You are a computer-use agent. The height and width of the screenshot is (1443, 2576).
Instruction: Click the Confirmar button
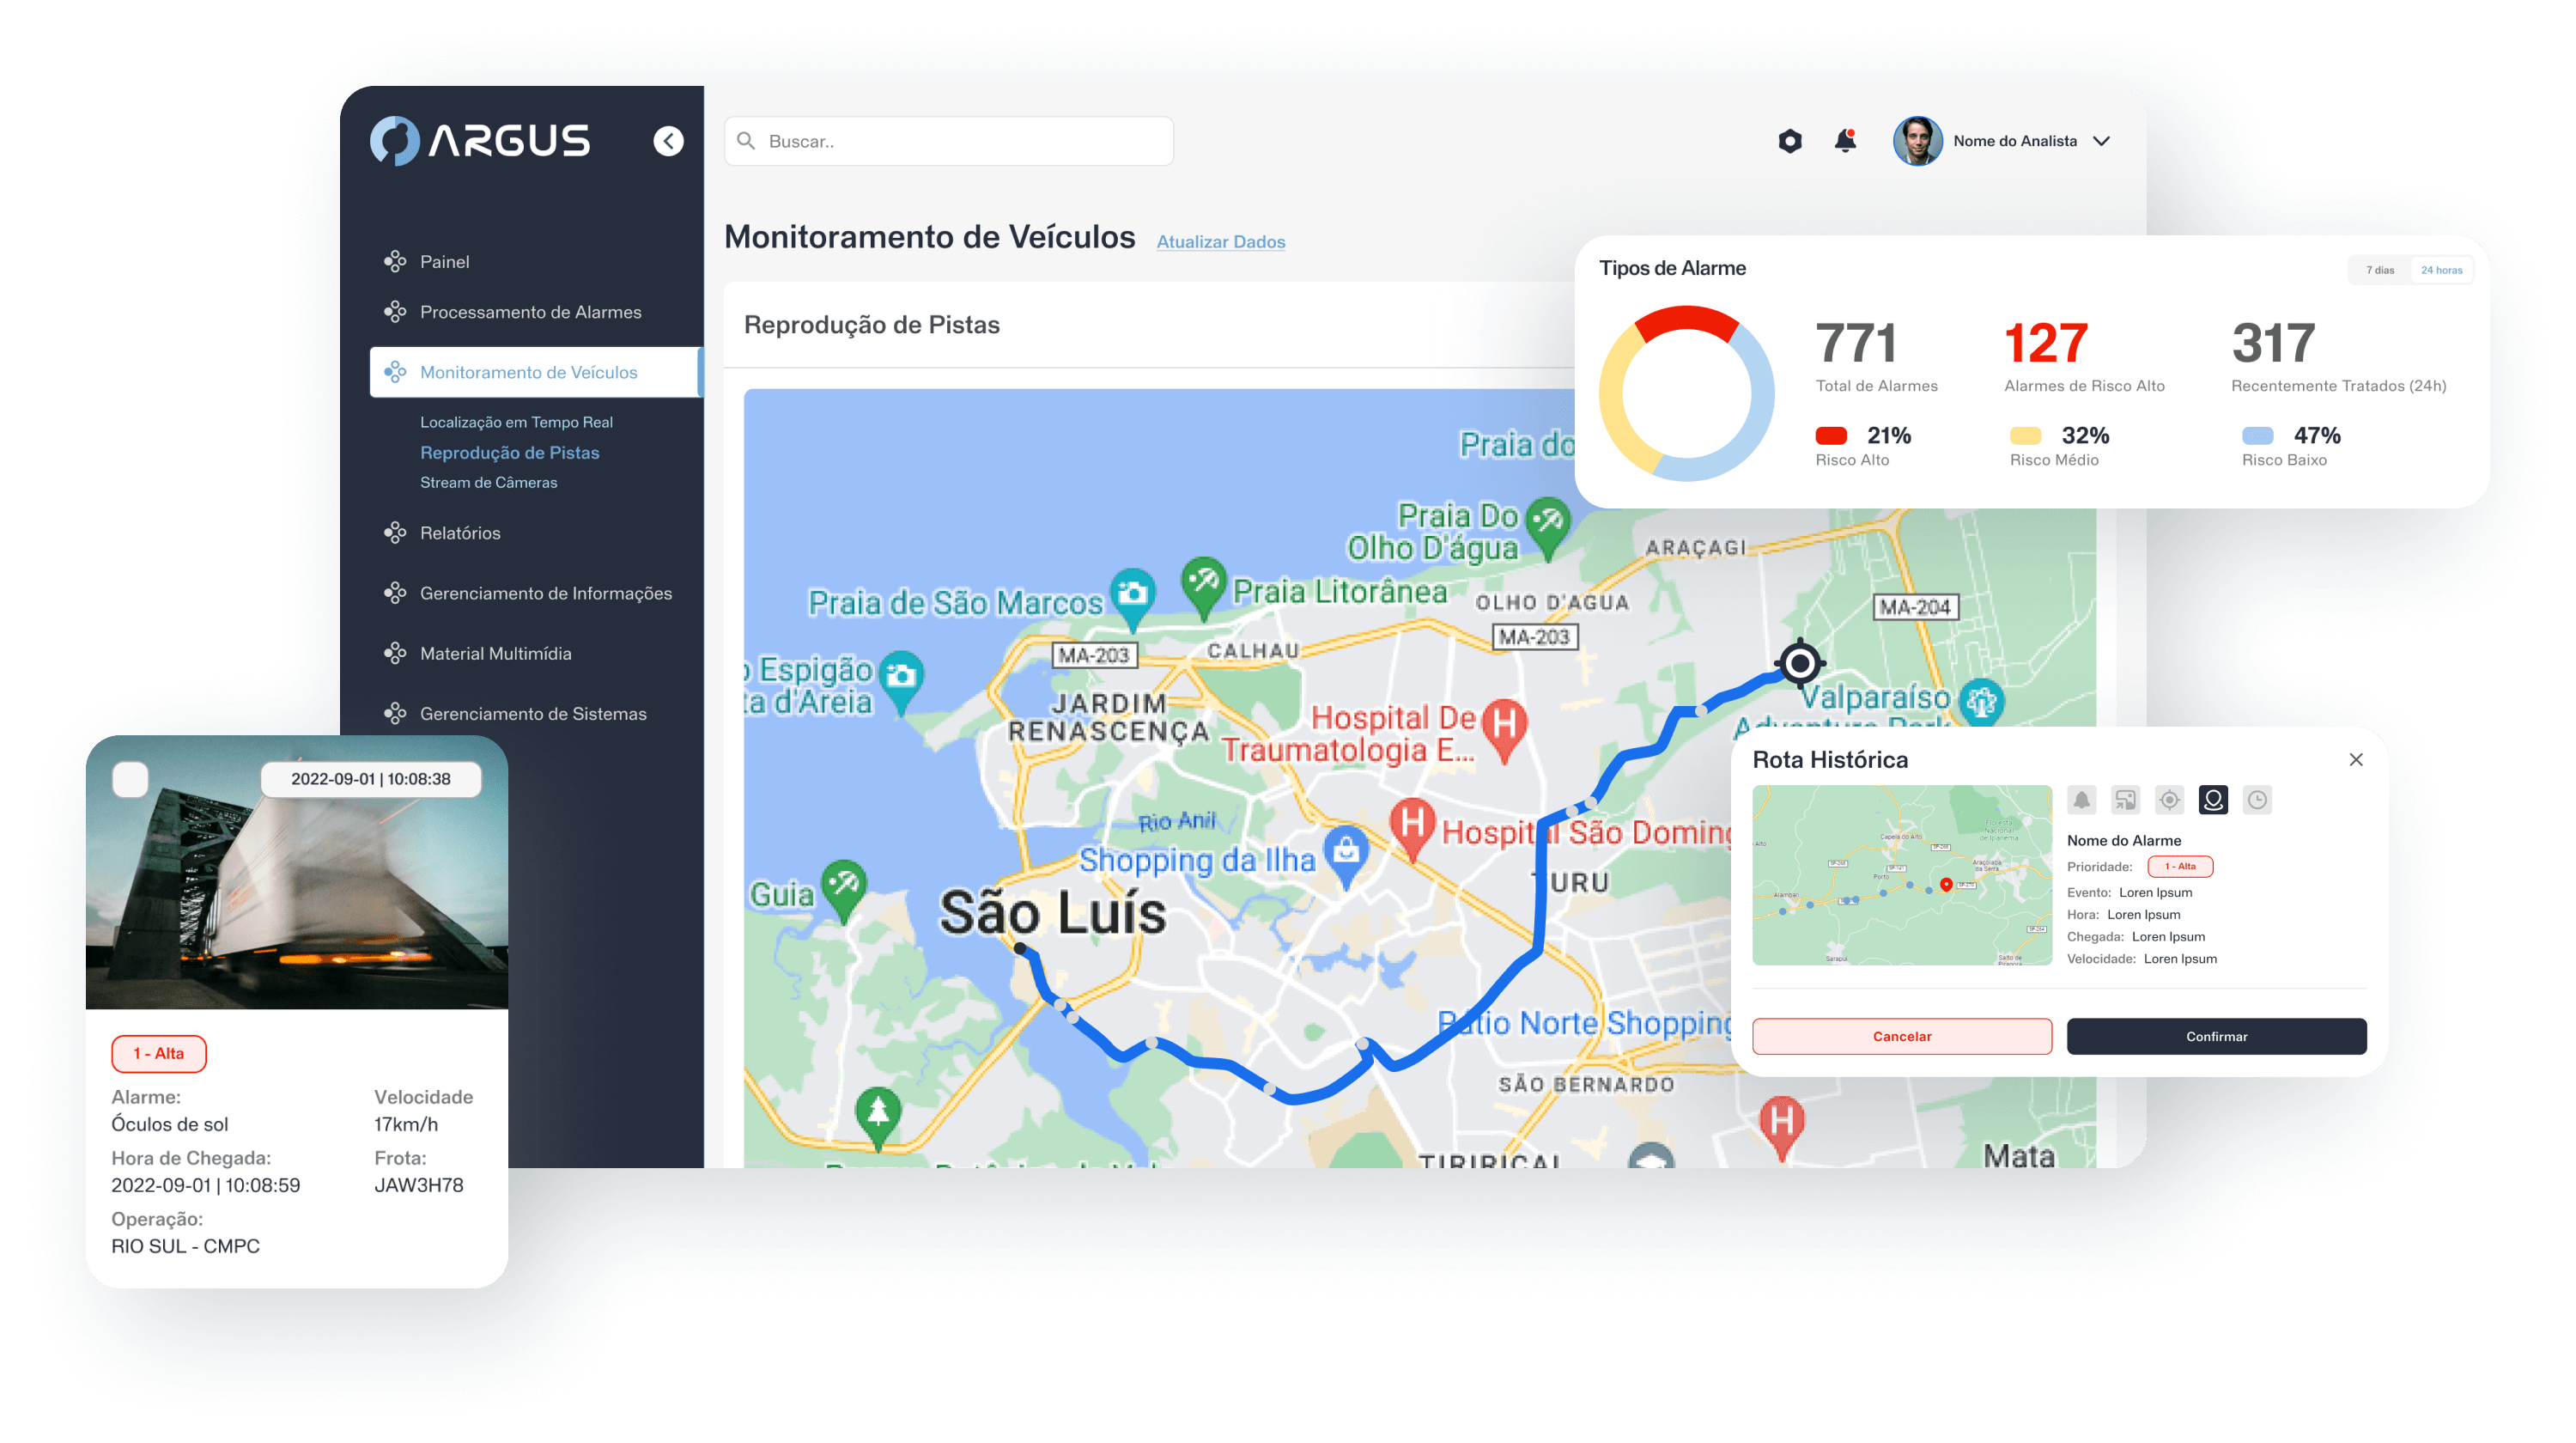pos(2216,1036)
